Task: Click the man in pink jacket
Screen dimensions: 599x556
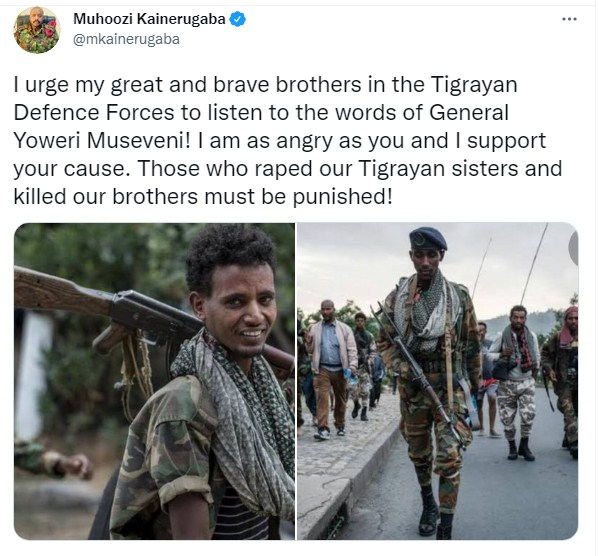Action: (330, 369)
